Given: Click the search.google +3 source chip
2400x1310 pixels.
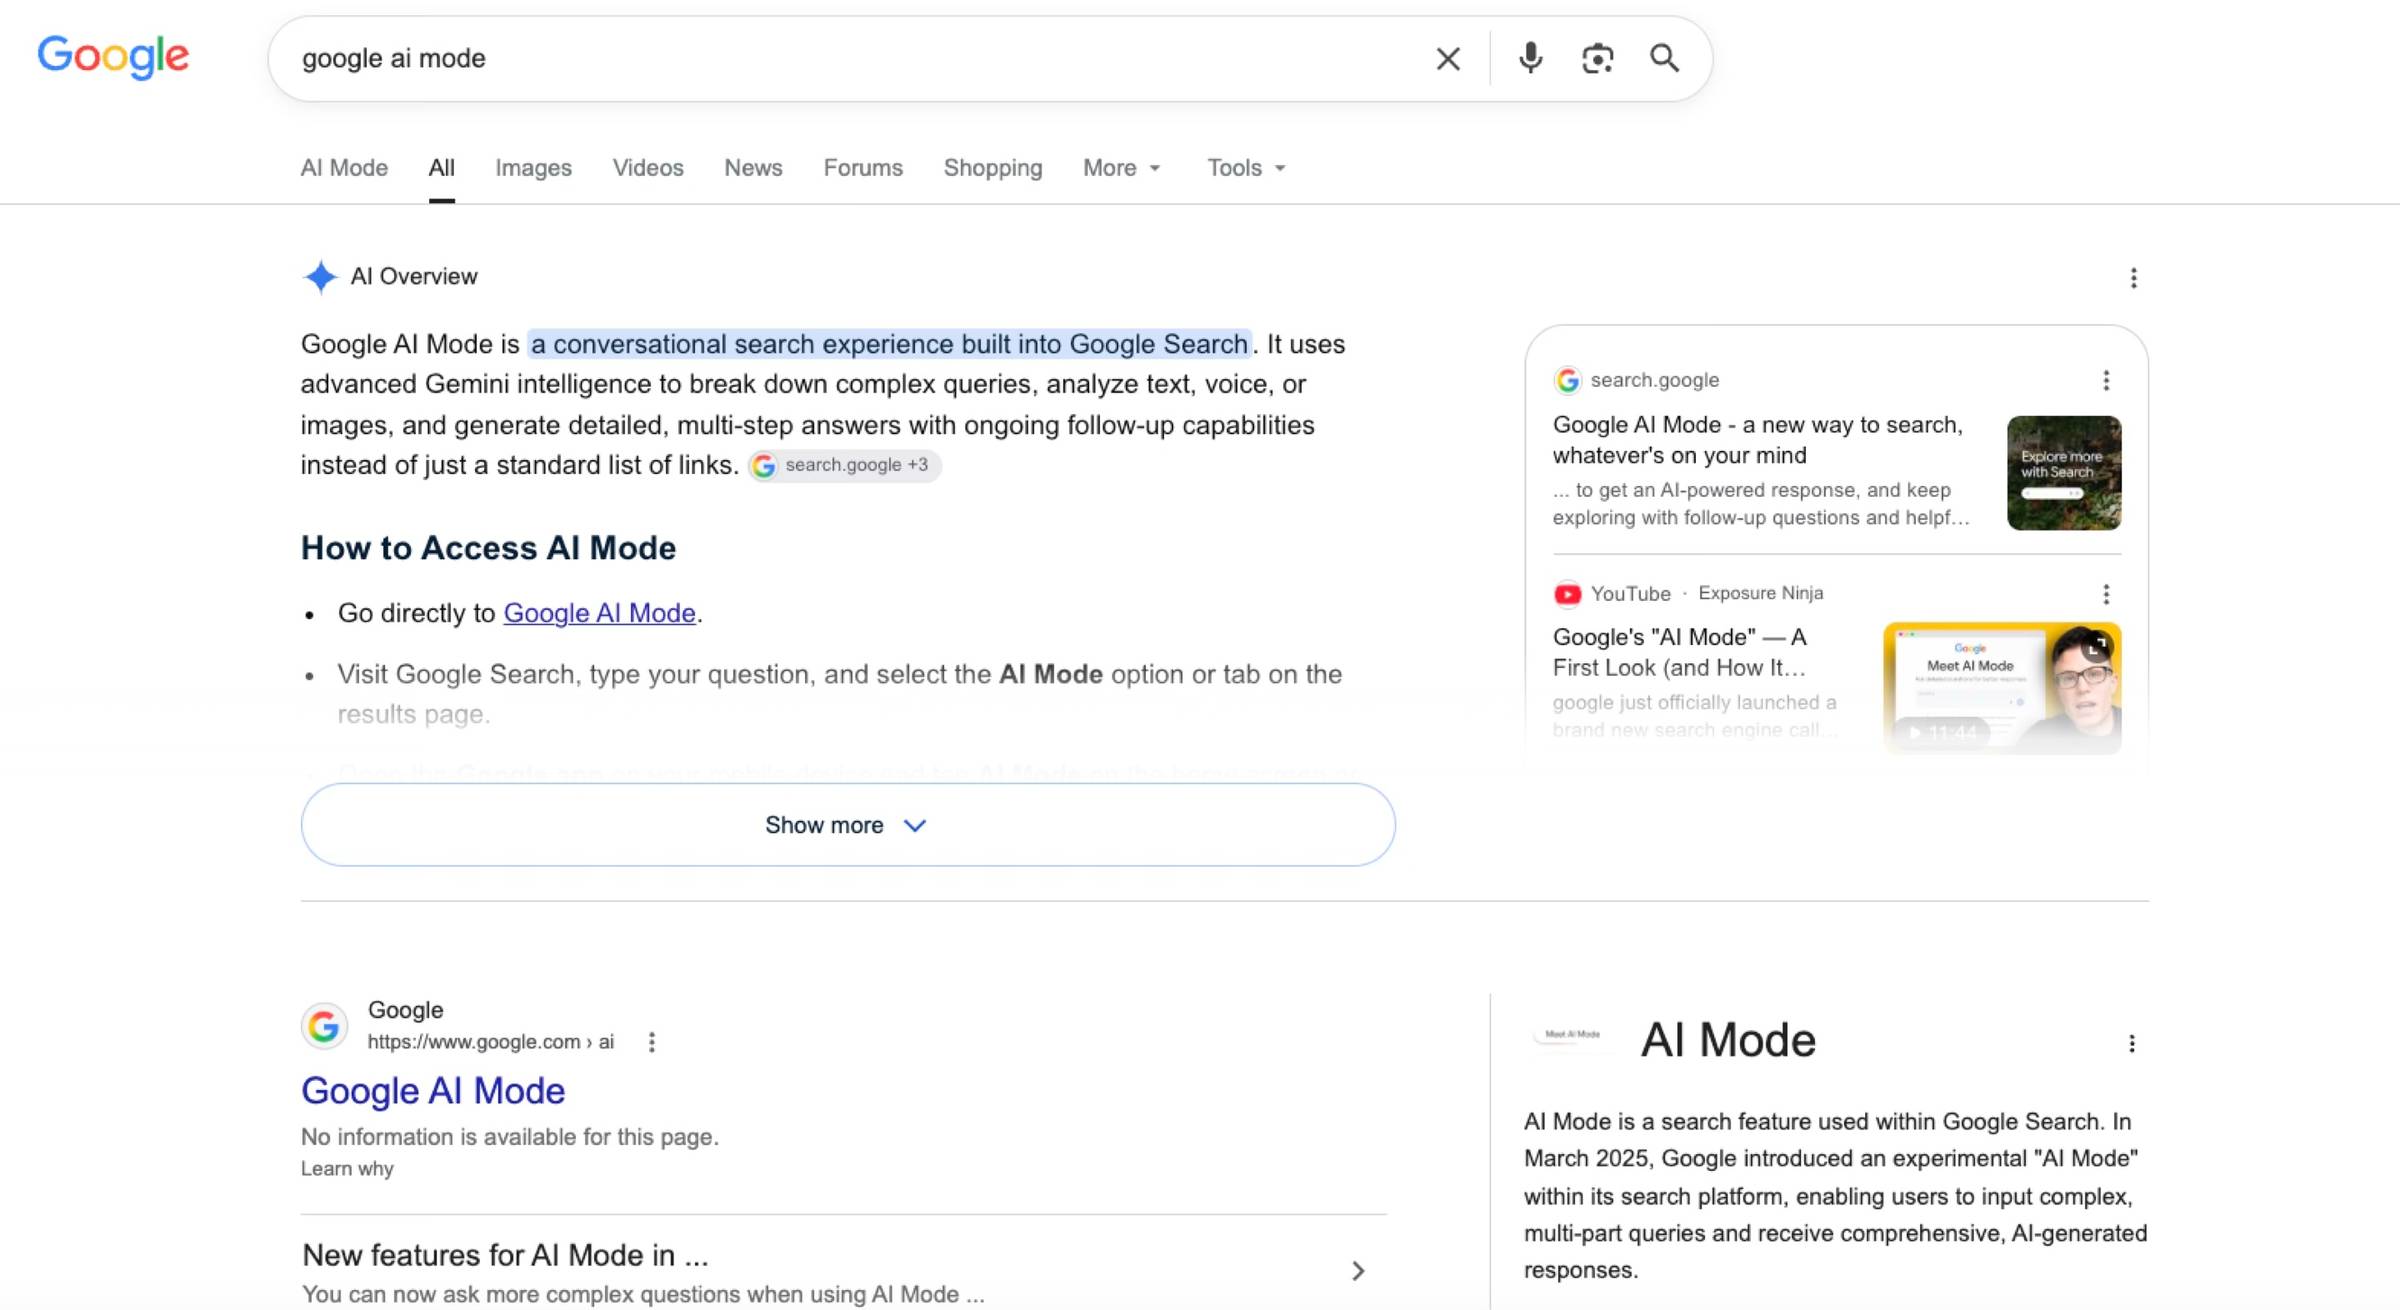Looking at the screenshot, I should [x=844, y=465].
